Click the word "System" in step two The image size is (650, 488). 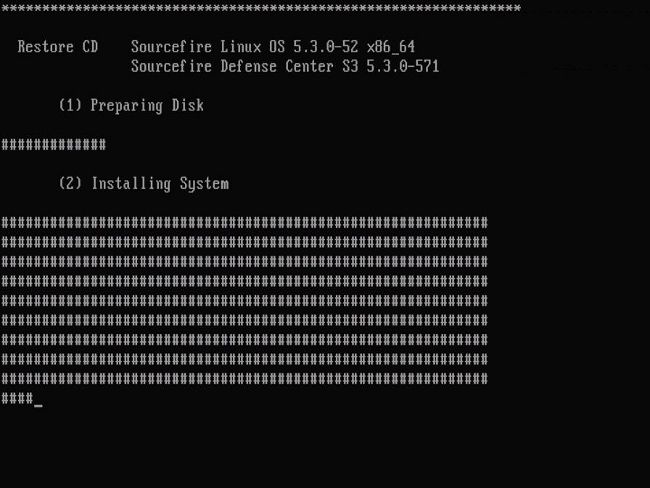coord(204,184)
